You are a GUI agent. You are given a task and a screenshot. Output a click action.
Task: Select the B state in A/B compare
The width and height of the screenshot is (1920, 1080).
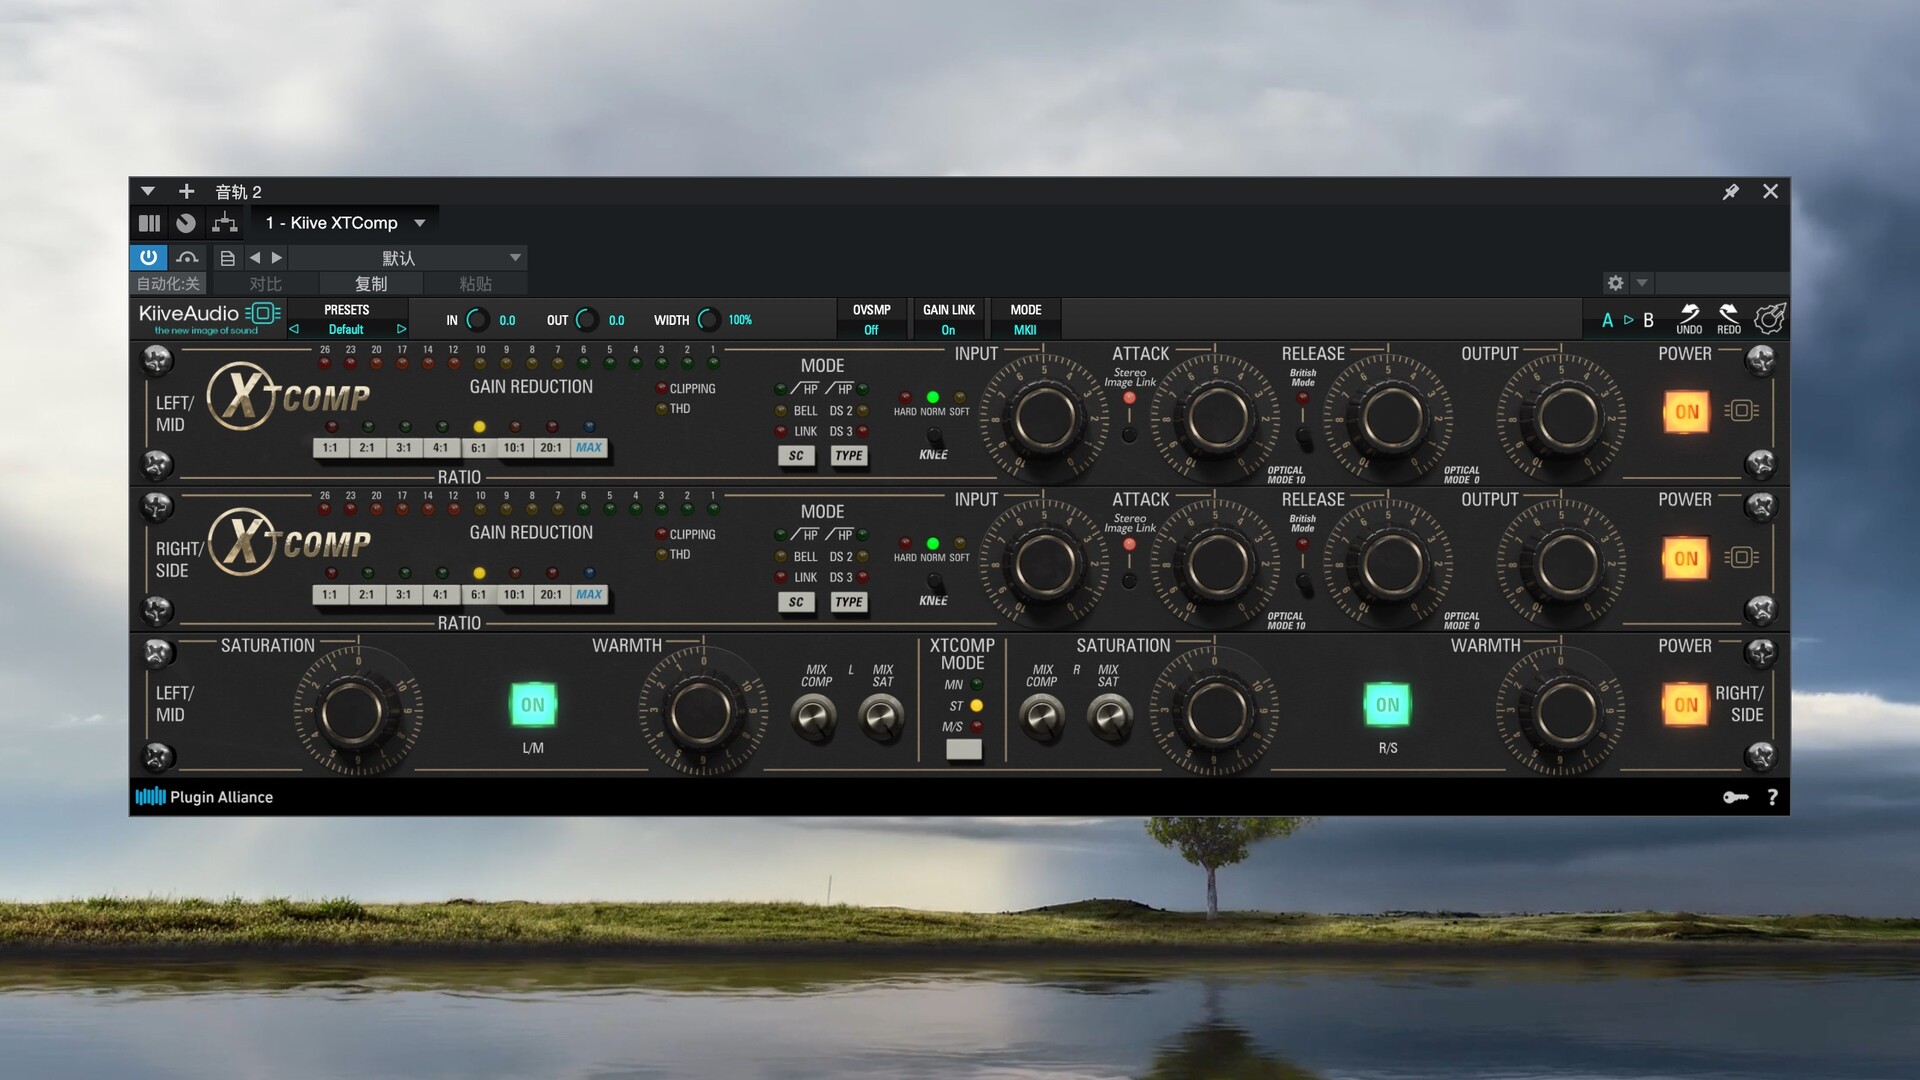(1649, 320)
